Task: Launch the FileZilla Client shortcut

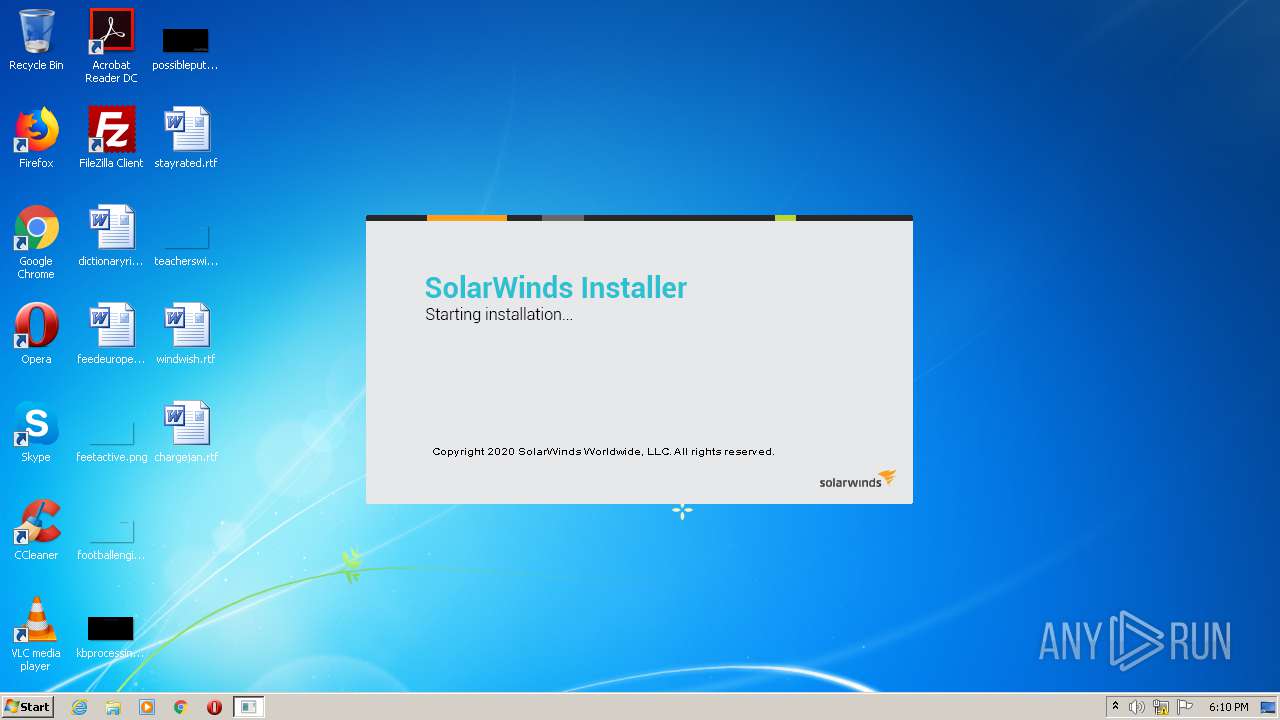Action: click(111, 138)
